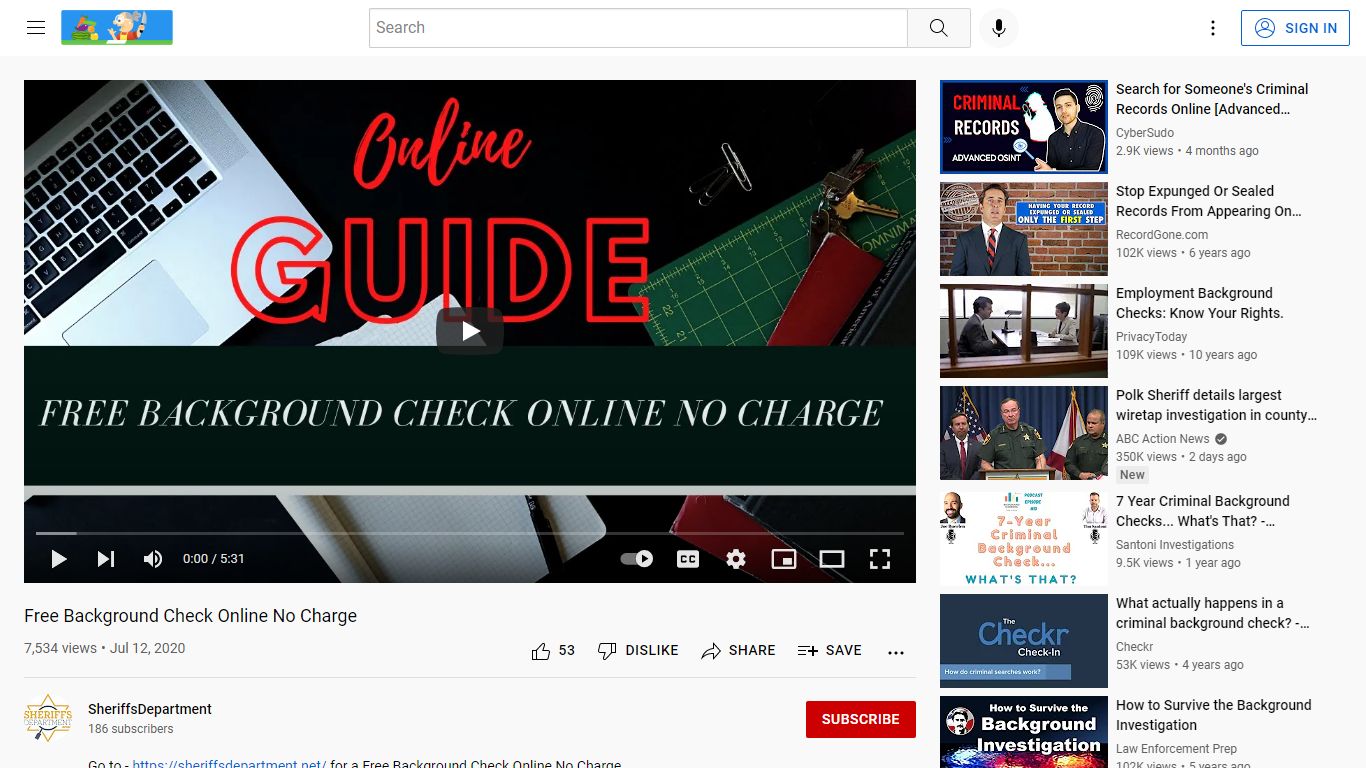Open Survive the Background Investigation thumbnail
1366x768 pixels.
(1024, 732)
